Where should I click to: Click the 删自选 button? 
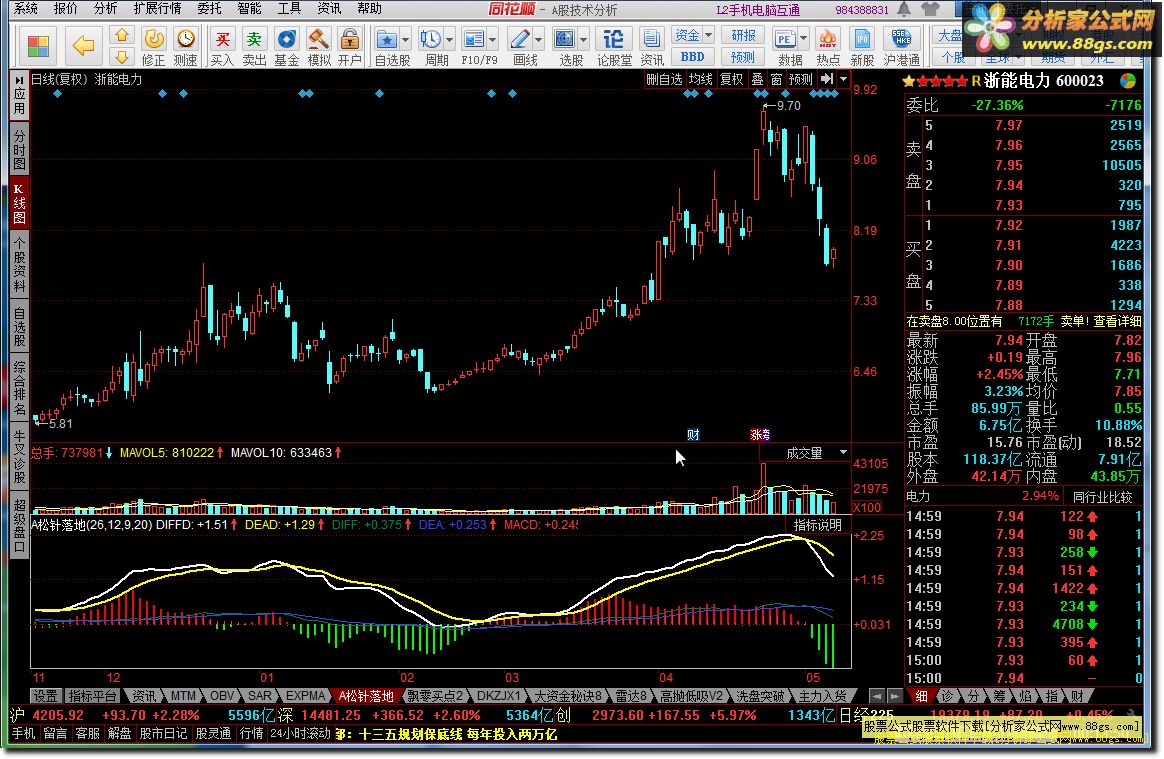pyautogui.click(x=664, y=79)
